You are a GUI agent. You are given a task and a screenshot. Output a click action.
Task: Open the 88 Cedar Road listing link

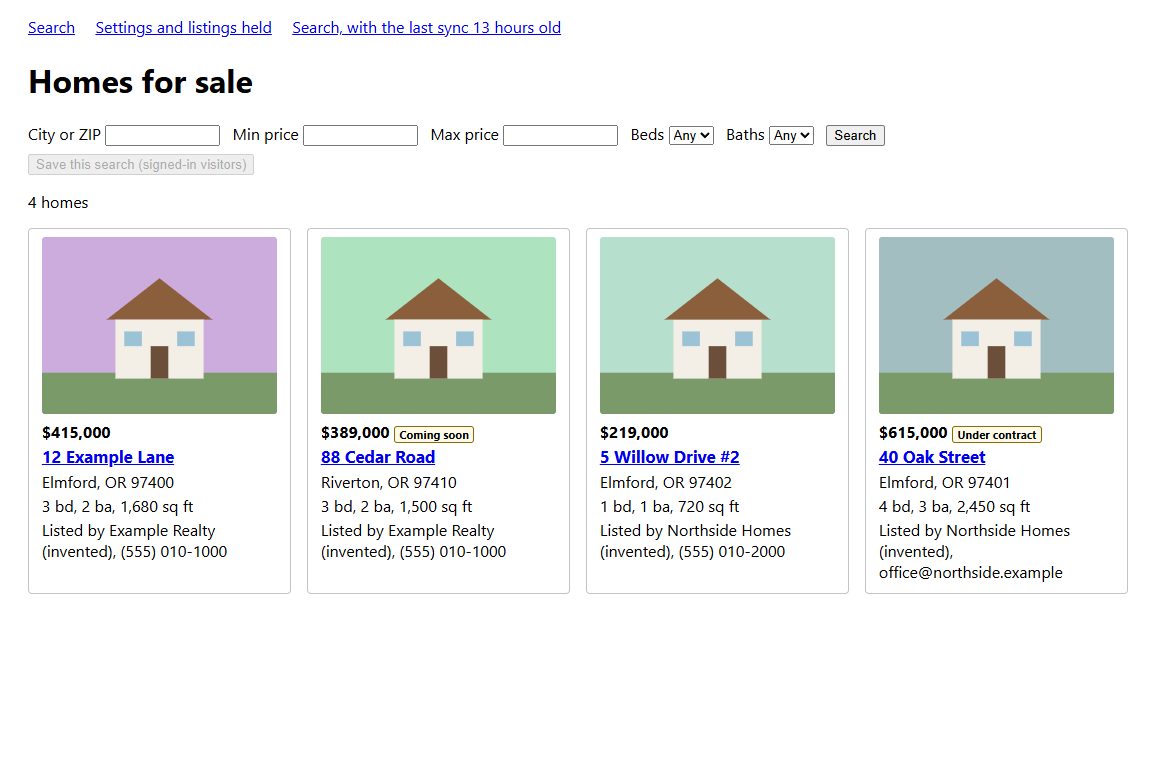(378, 457)
